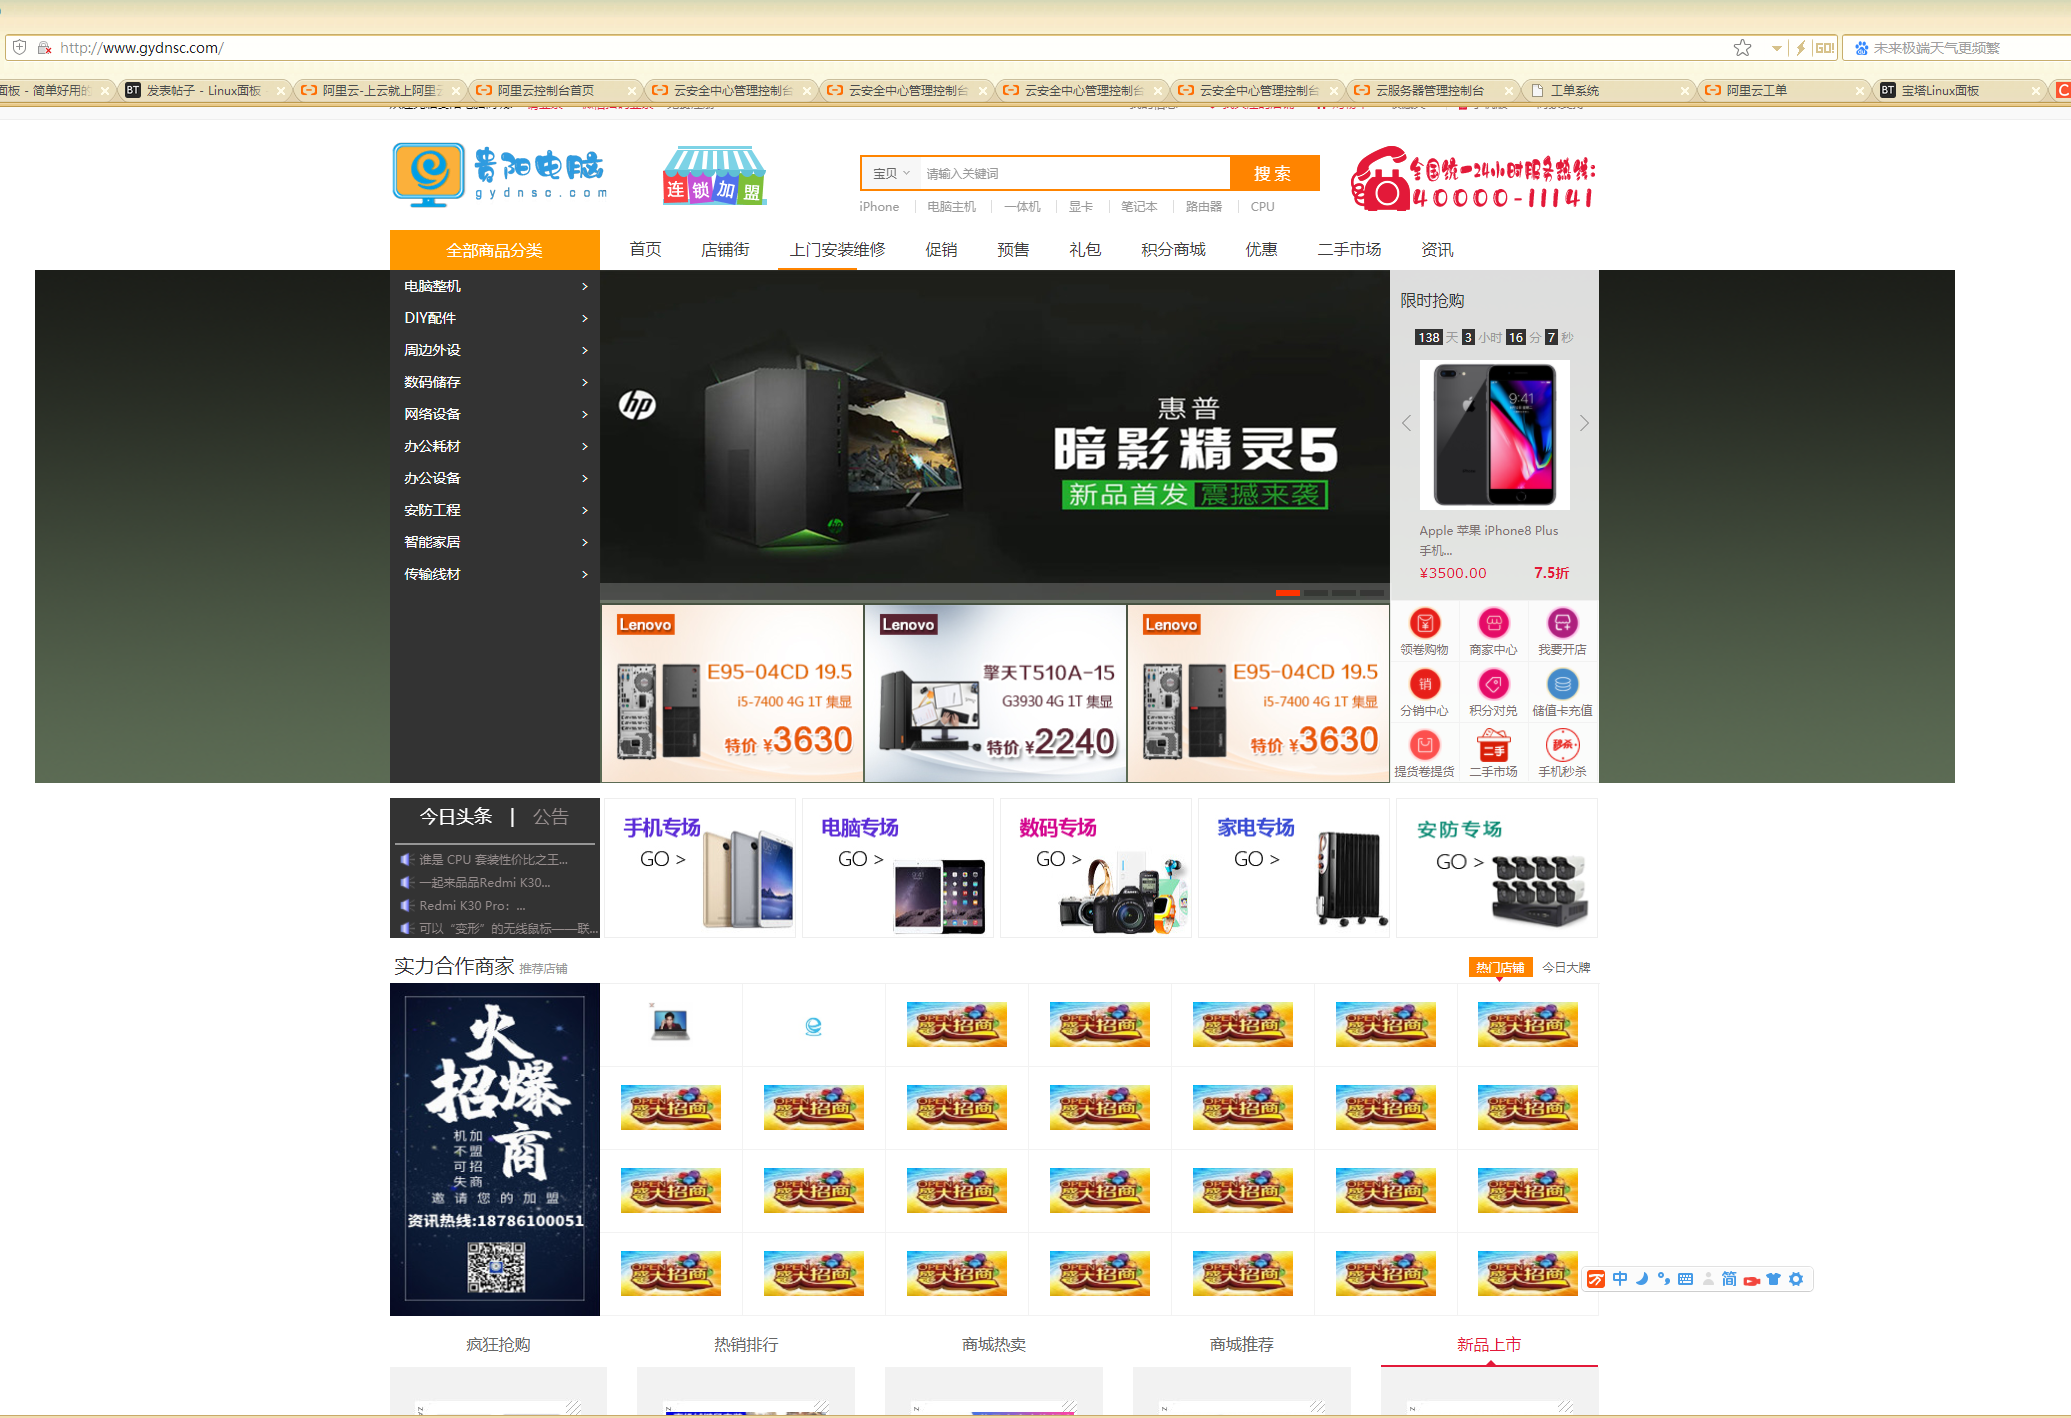Open headline 谁是 CPU 套装性价比之王
The width and height of the screenshot is (2071, 1418).
point(493,859)
